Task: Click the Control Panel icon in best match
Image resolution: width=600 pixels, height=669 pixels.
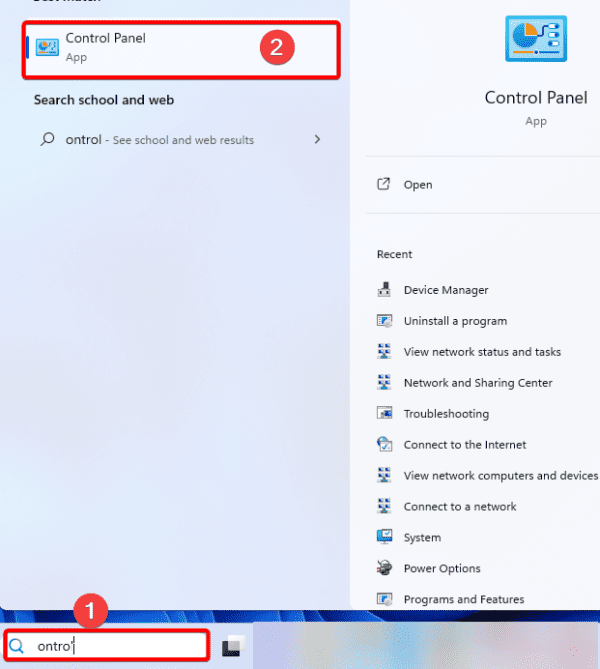Action: click(47, 47)
